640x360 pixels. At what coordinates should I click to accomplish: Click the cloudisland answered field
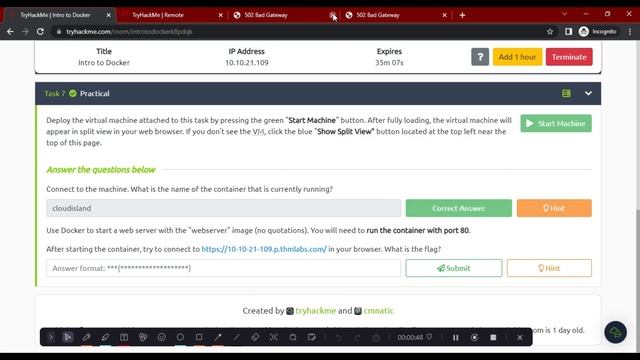coord(223,208)
